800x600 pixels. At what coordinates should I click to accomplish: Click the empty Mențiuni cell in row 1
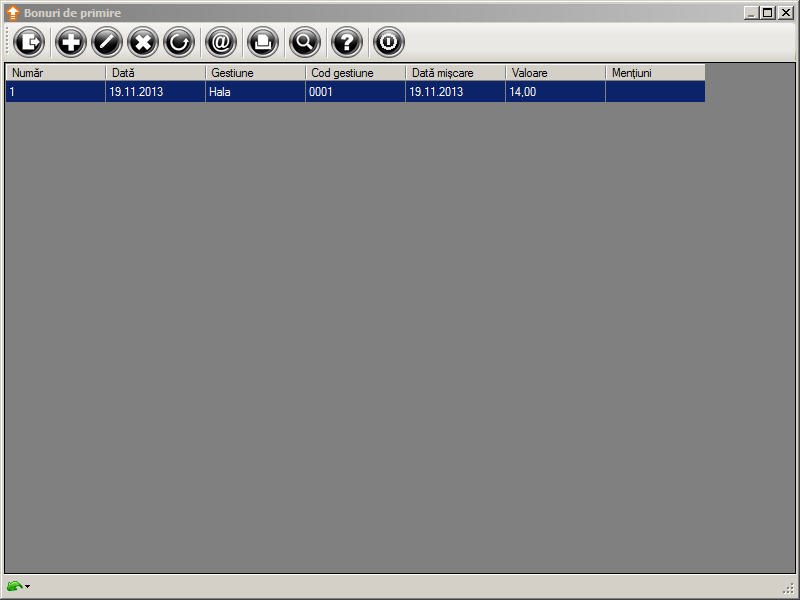point(655,92)
